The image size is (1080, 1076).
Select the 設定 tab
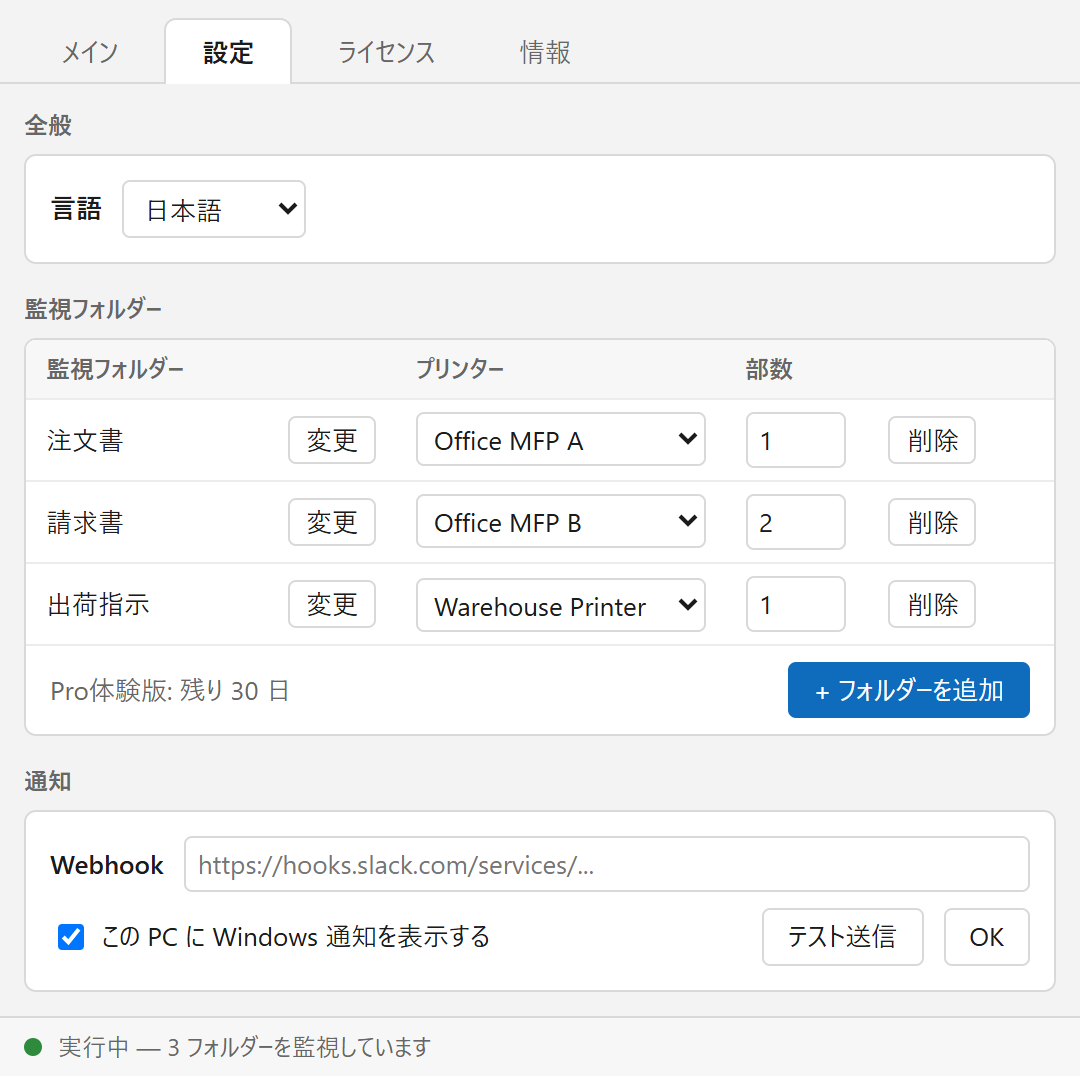click(228, 52)
